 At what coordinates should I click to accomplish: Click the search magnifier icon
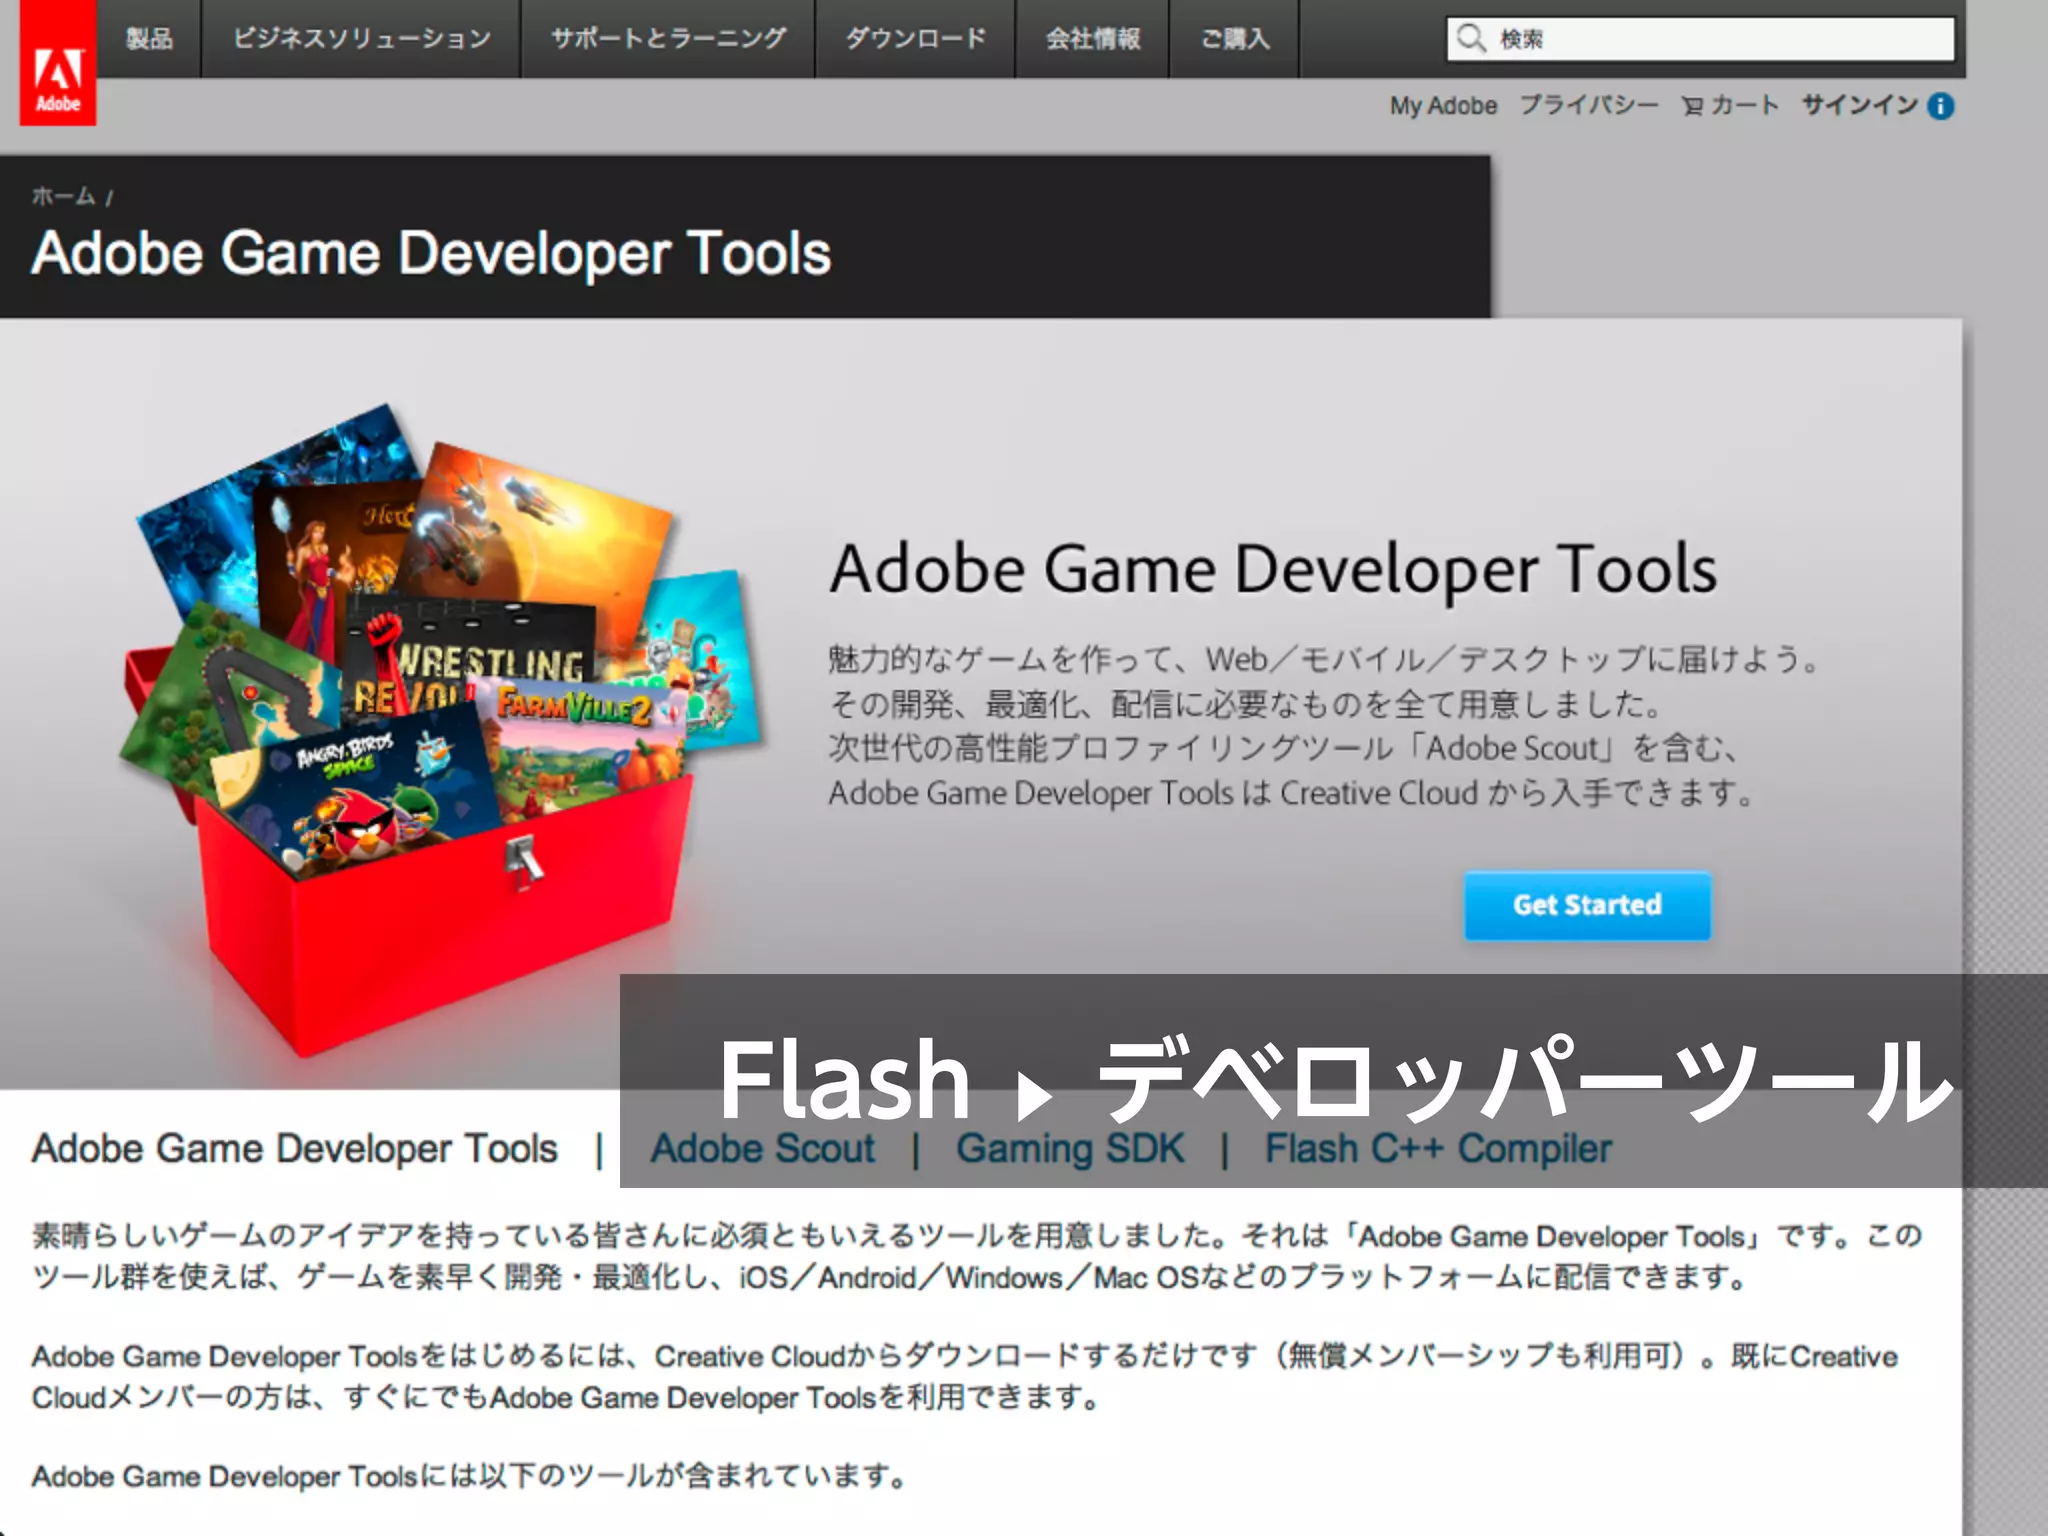(1471, 39)
